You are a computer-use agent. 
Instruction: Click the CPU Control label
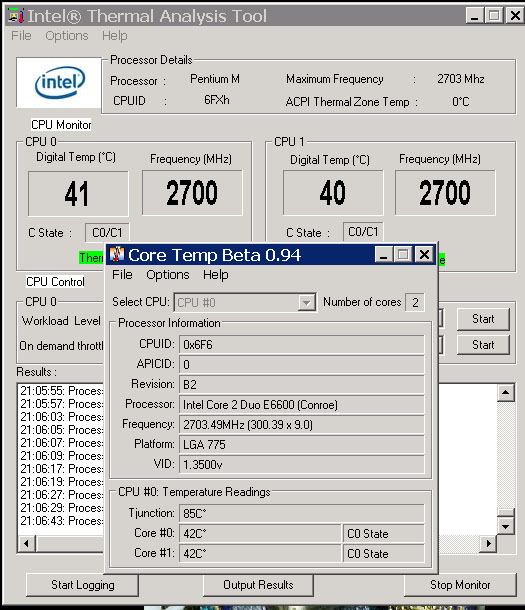tap(55, 282)
